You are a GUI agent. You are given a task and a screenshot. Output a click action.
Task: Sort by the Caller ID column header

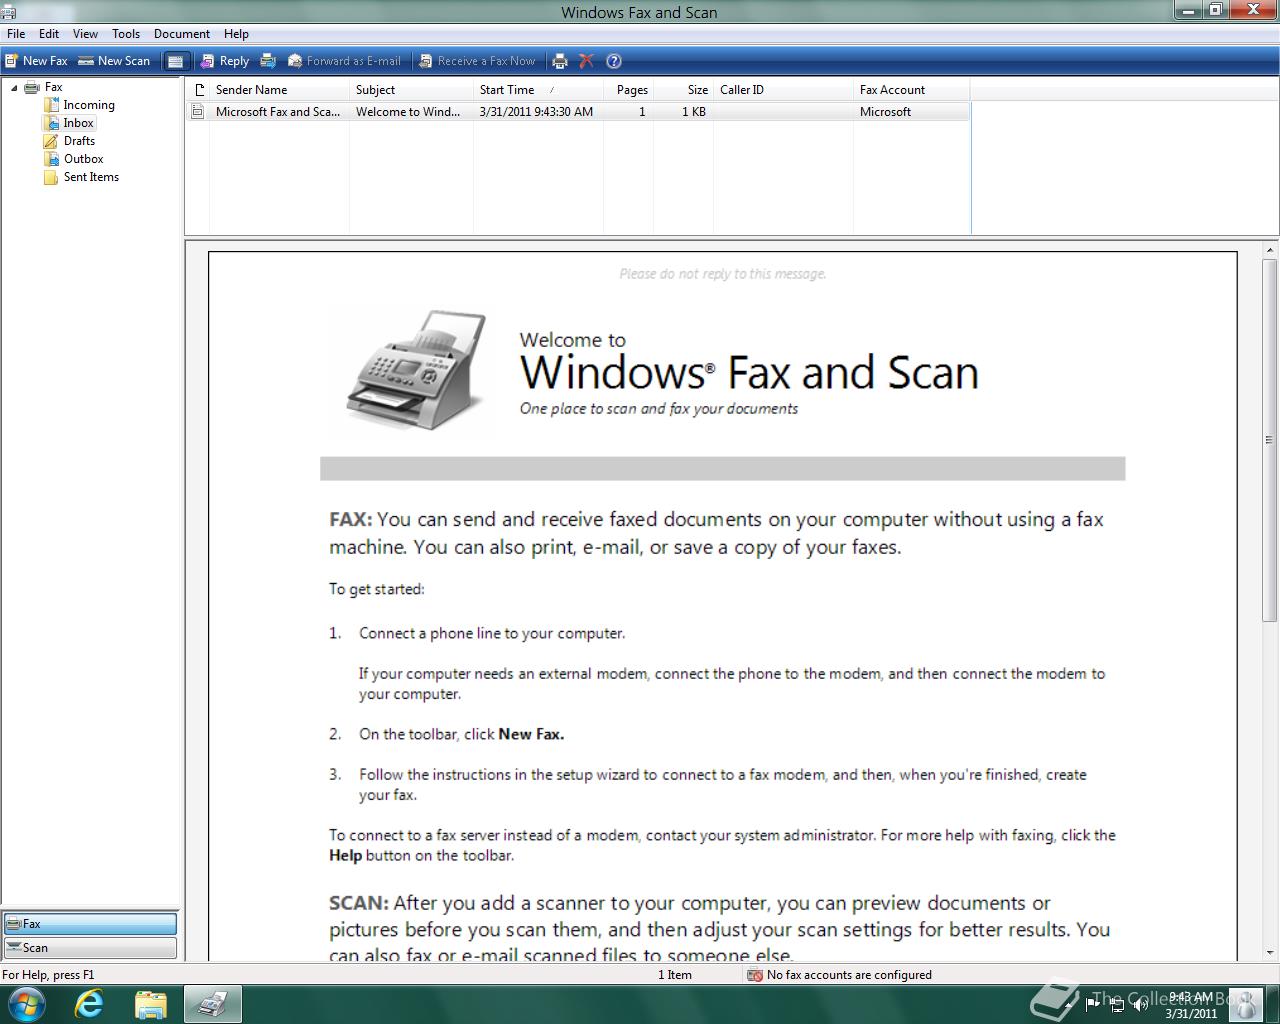(783, 89)
